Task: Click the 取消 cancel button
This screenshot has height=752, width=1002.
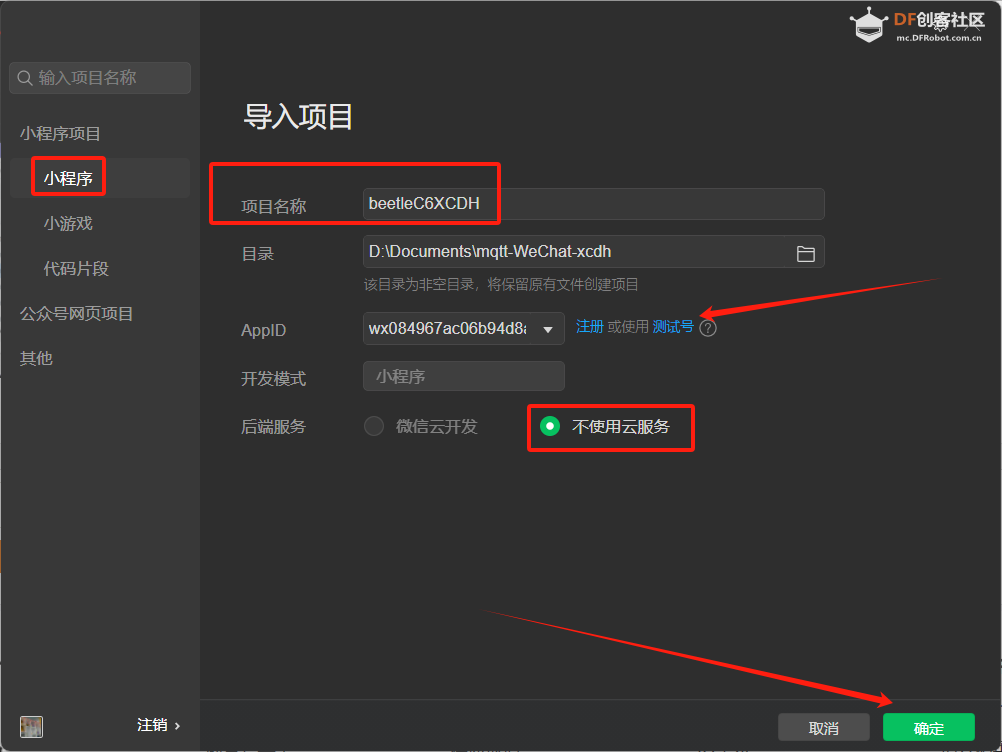Action: 824,728
